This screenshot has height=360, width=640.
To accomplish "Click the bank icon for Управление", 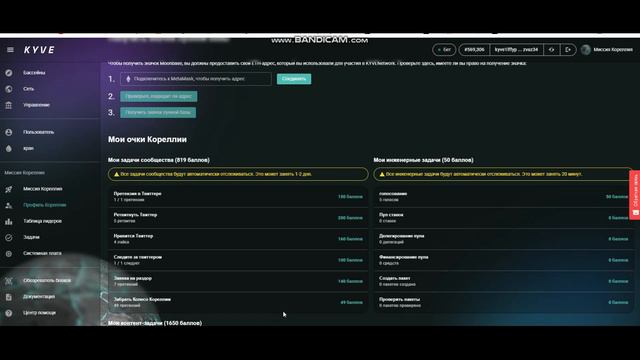I will (x=9, y=105).
